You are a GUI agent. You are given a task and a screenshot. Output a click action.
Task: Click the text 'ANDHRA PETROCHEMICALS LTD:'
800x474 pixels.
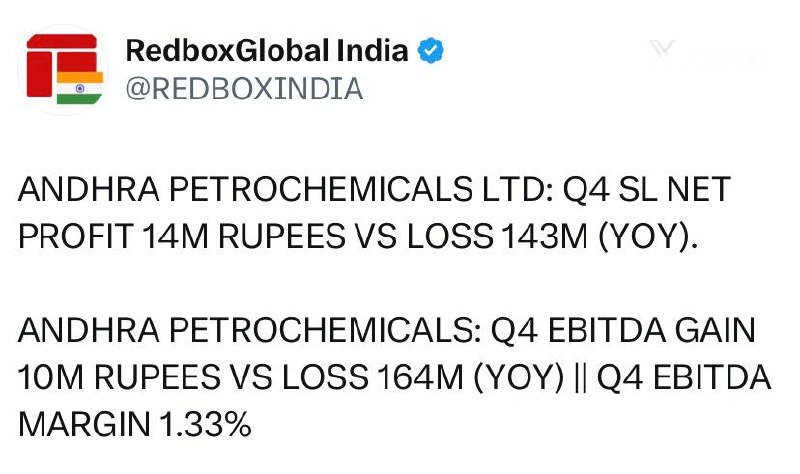pos(286,189)
